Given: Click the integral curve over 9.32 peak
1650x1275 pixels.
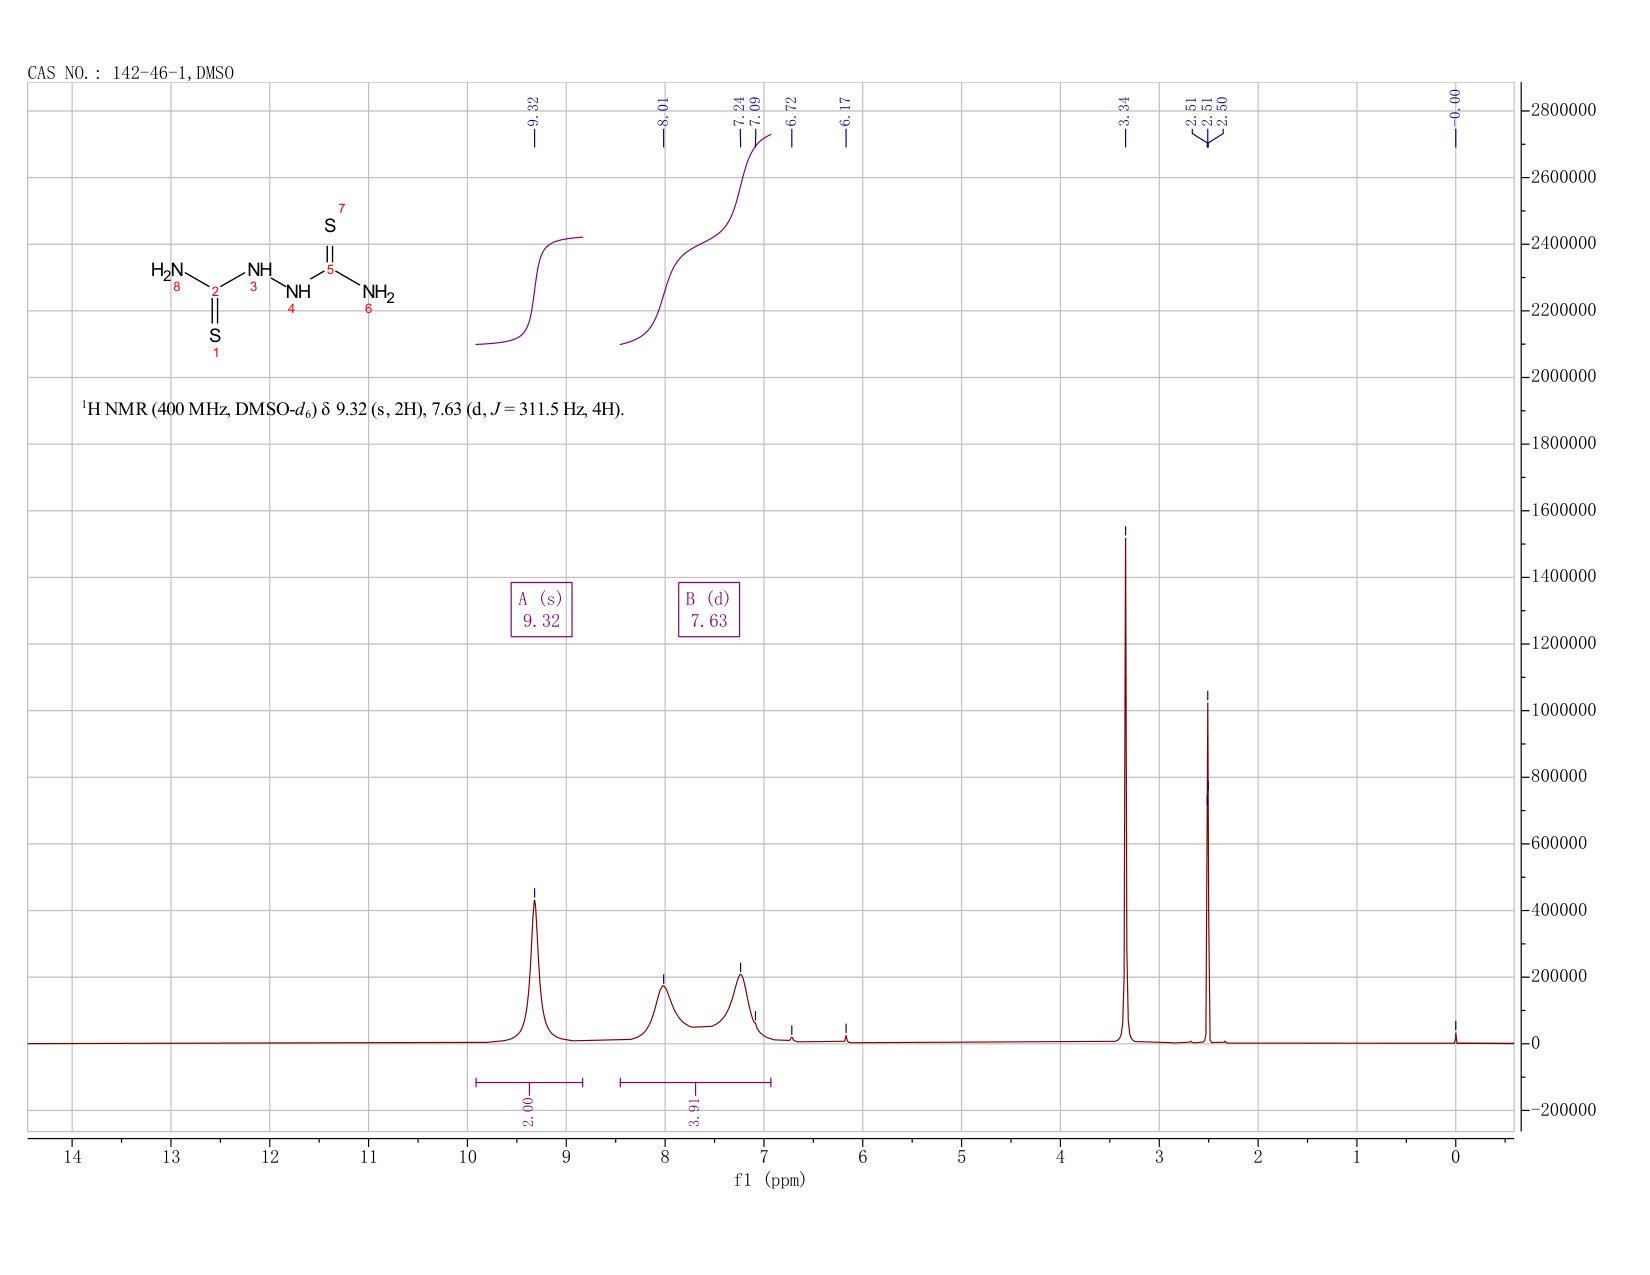Looking at the screenshot, I should tap(529, 290).
